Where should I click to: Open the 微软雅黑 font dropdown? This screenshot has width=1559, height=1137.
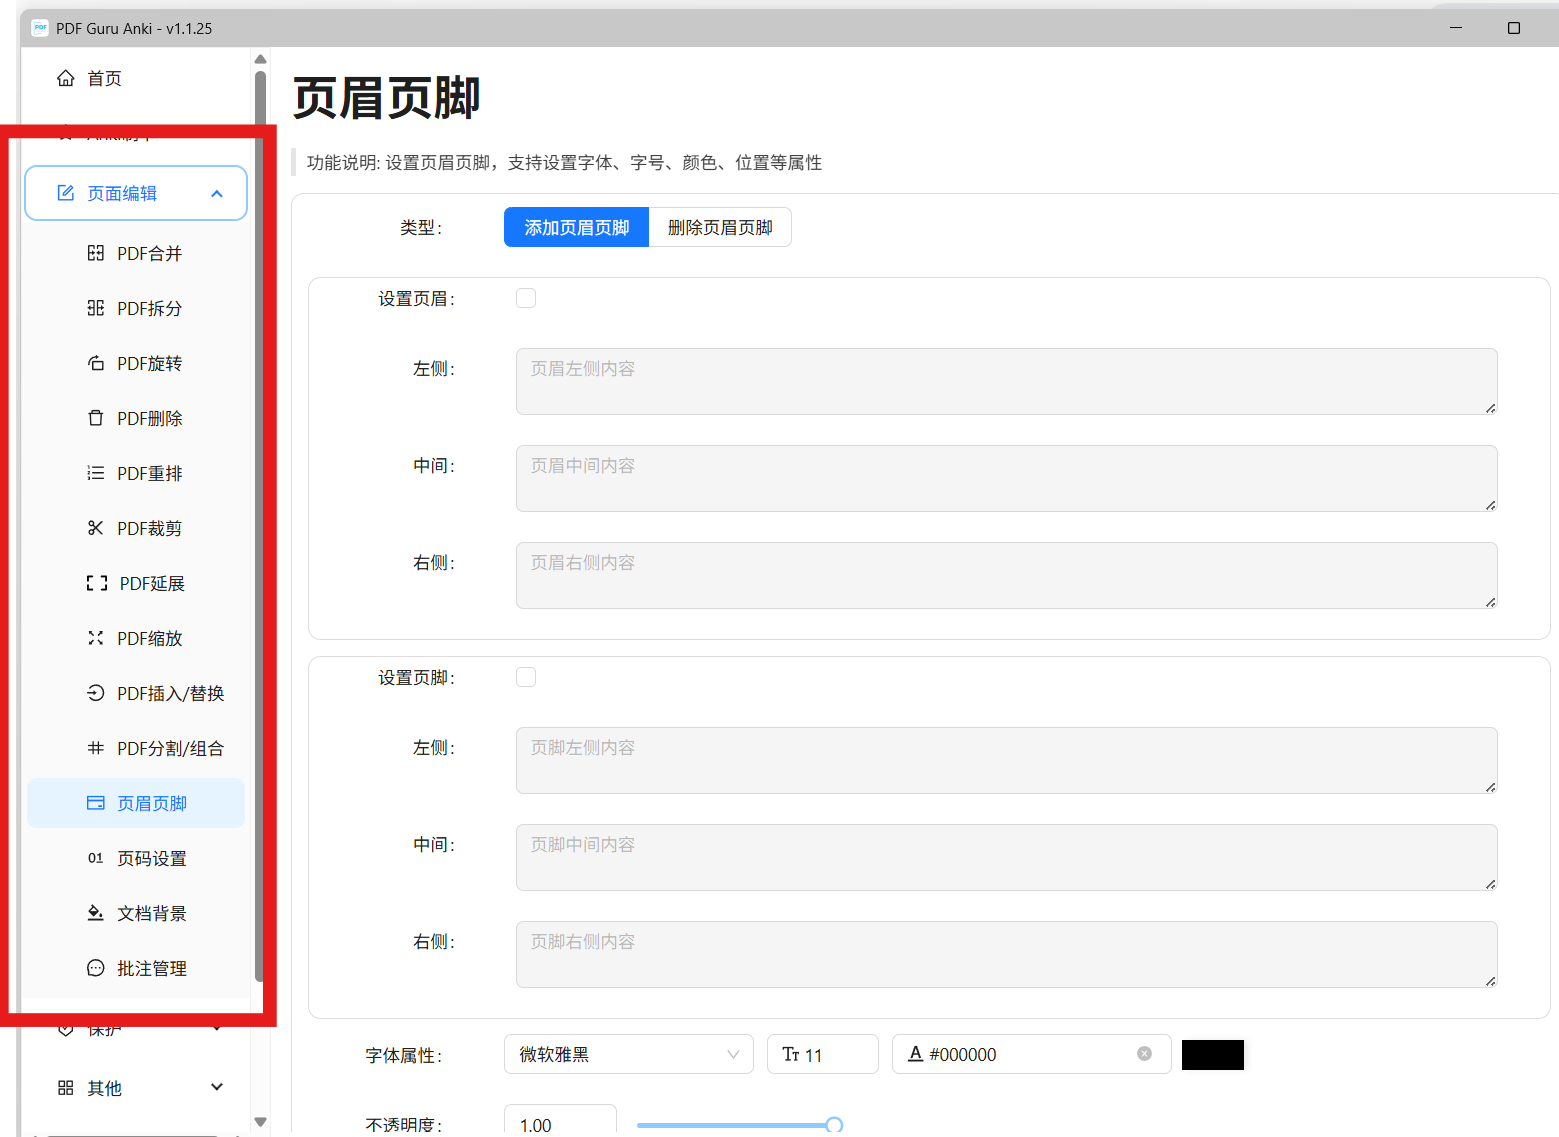[628, 1054]
